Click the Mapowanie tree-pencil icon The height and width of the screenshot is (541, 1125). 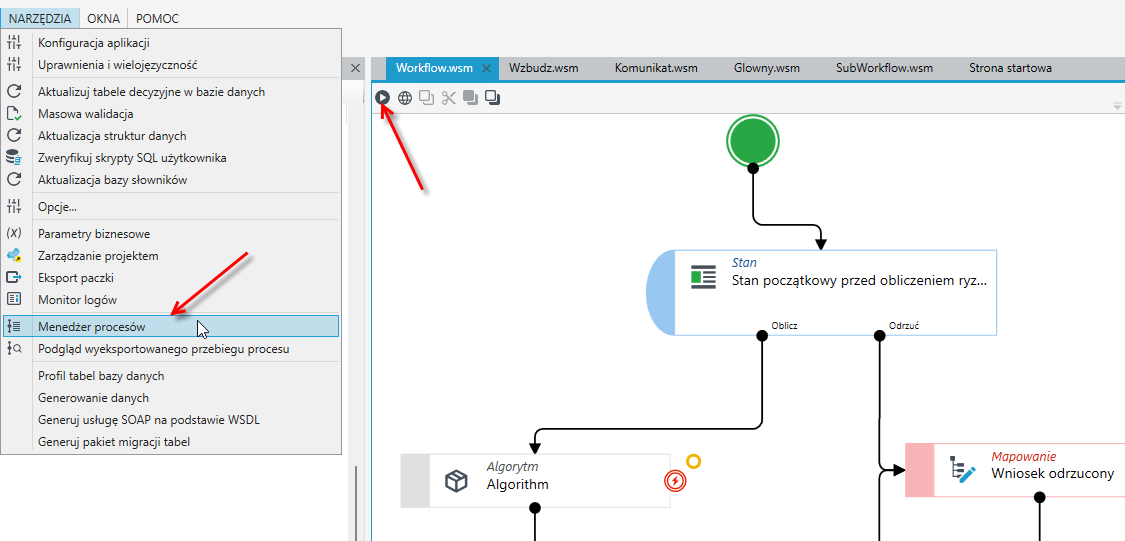(x=962, y=469)
